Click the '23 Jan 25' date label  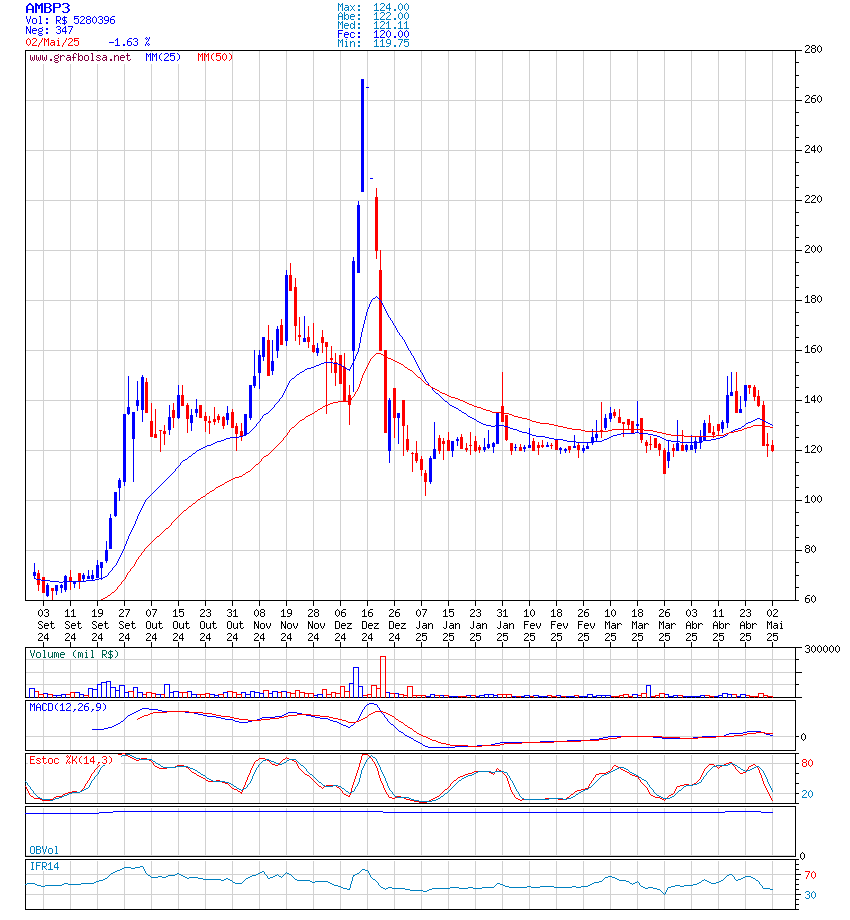pos(476,625)
